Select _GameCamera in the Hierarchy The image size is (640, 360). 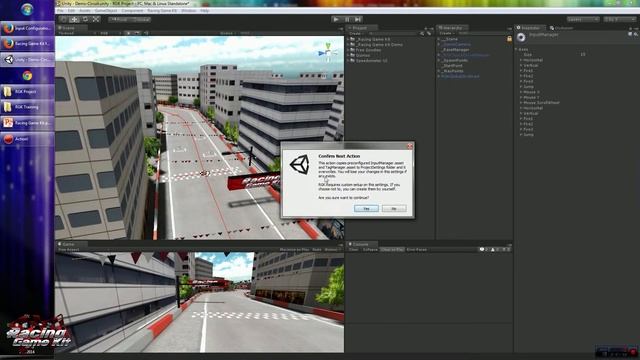[x=456, y=44]
